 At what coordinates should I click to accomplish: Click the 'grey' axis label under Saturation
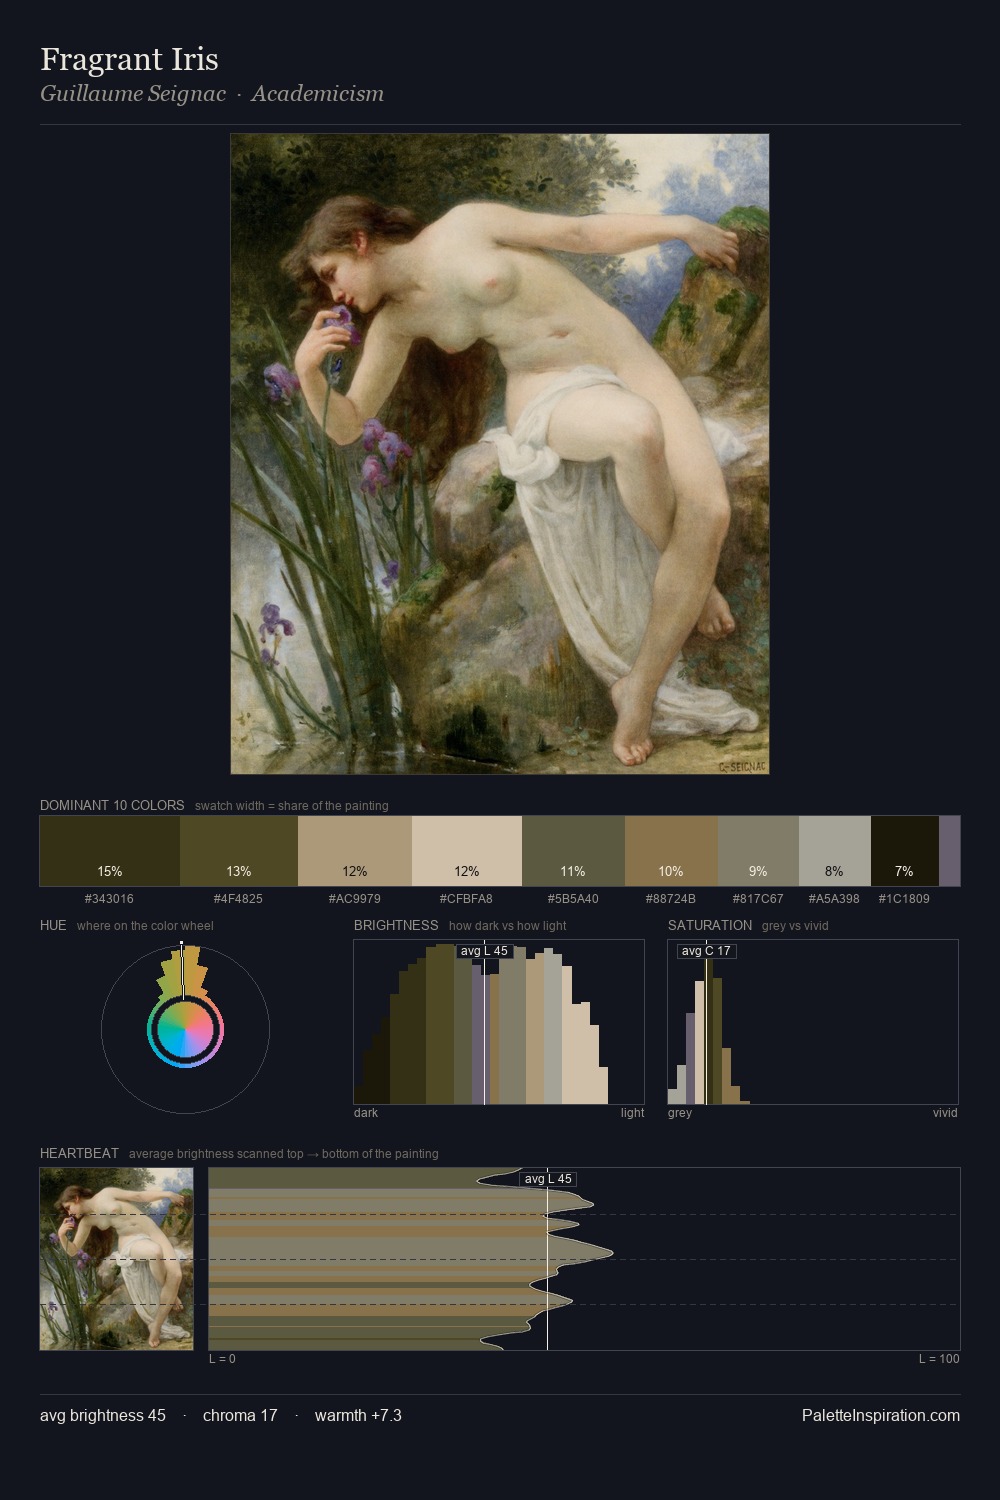680,1113
